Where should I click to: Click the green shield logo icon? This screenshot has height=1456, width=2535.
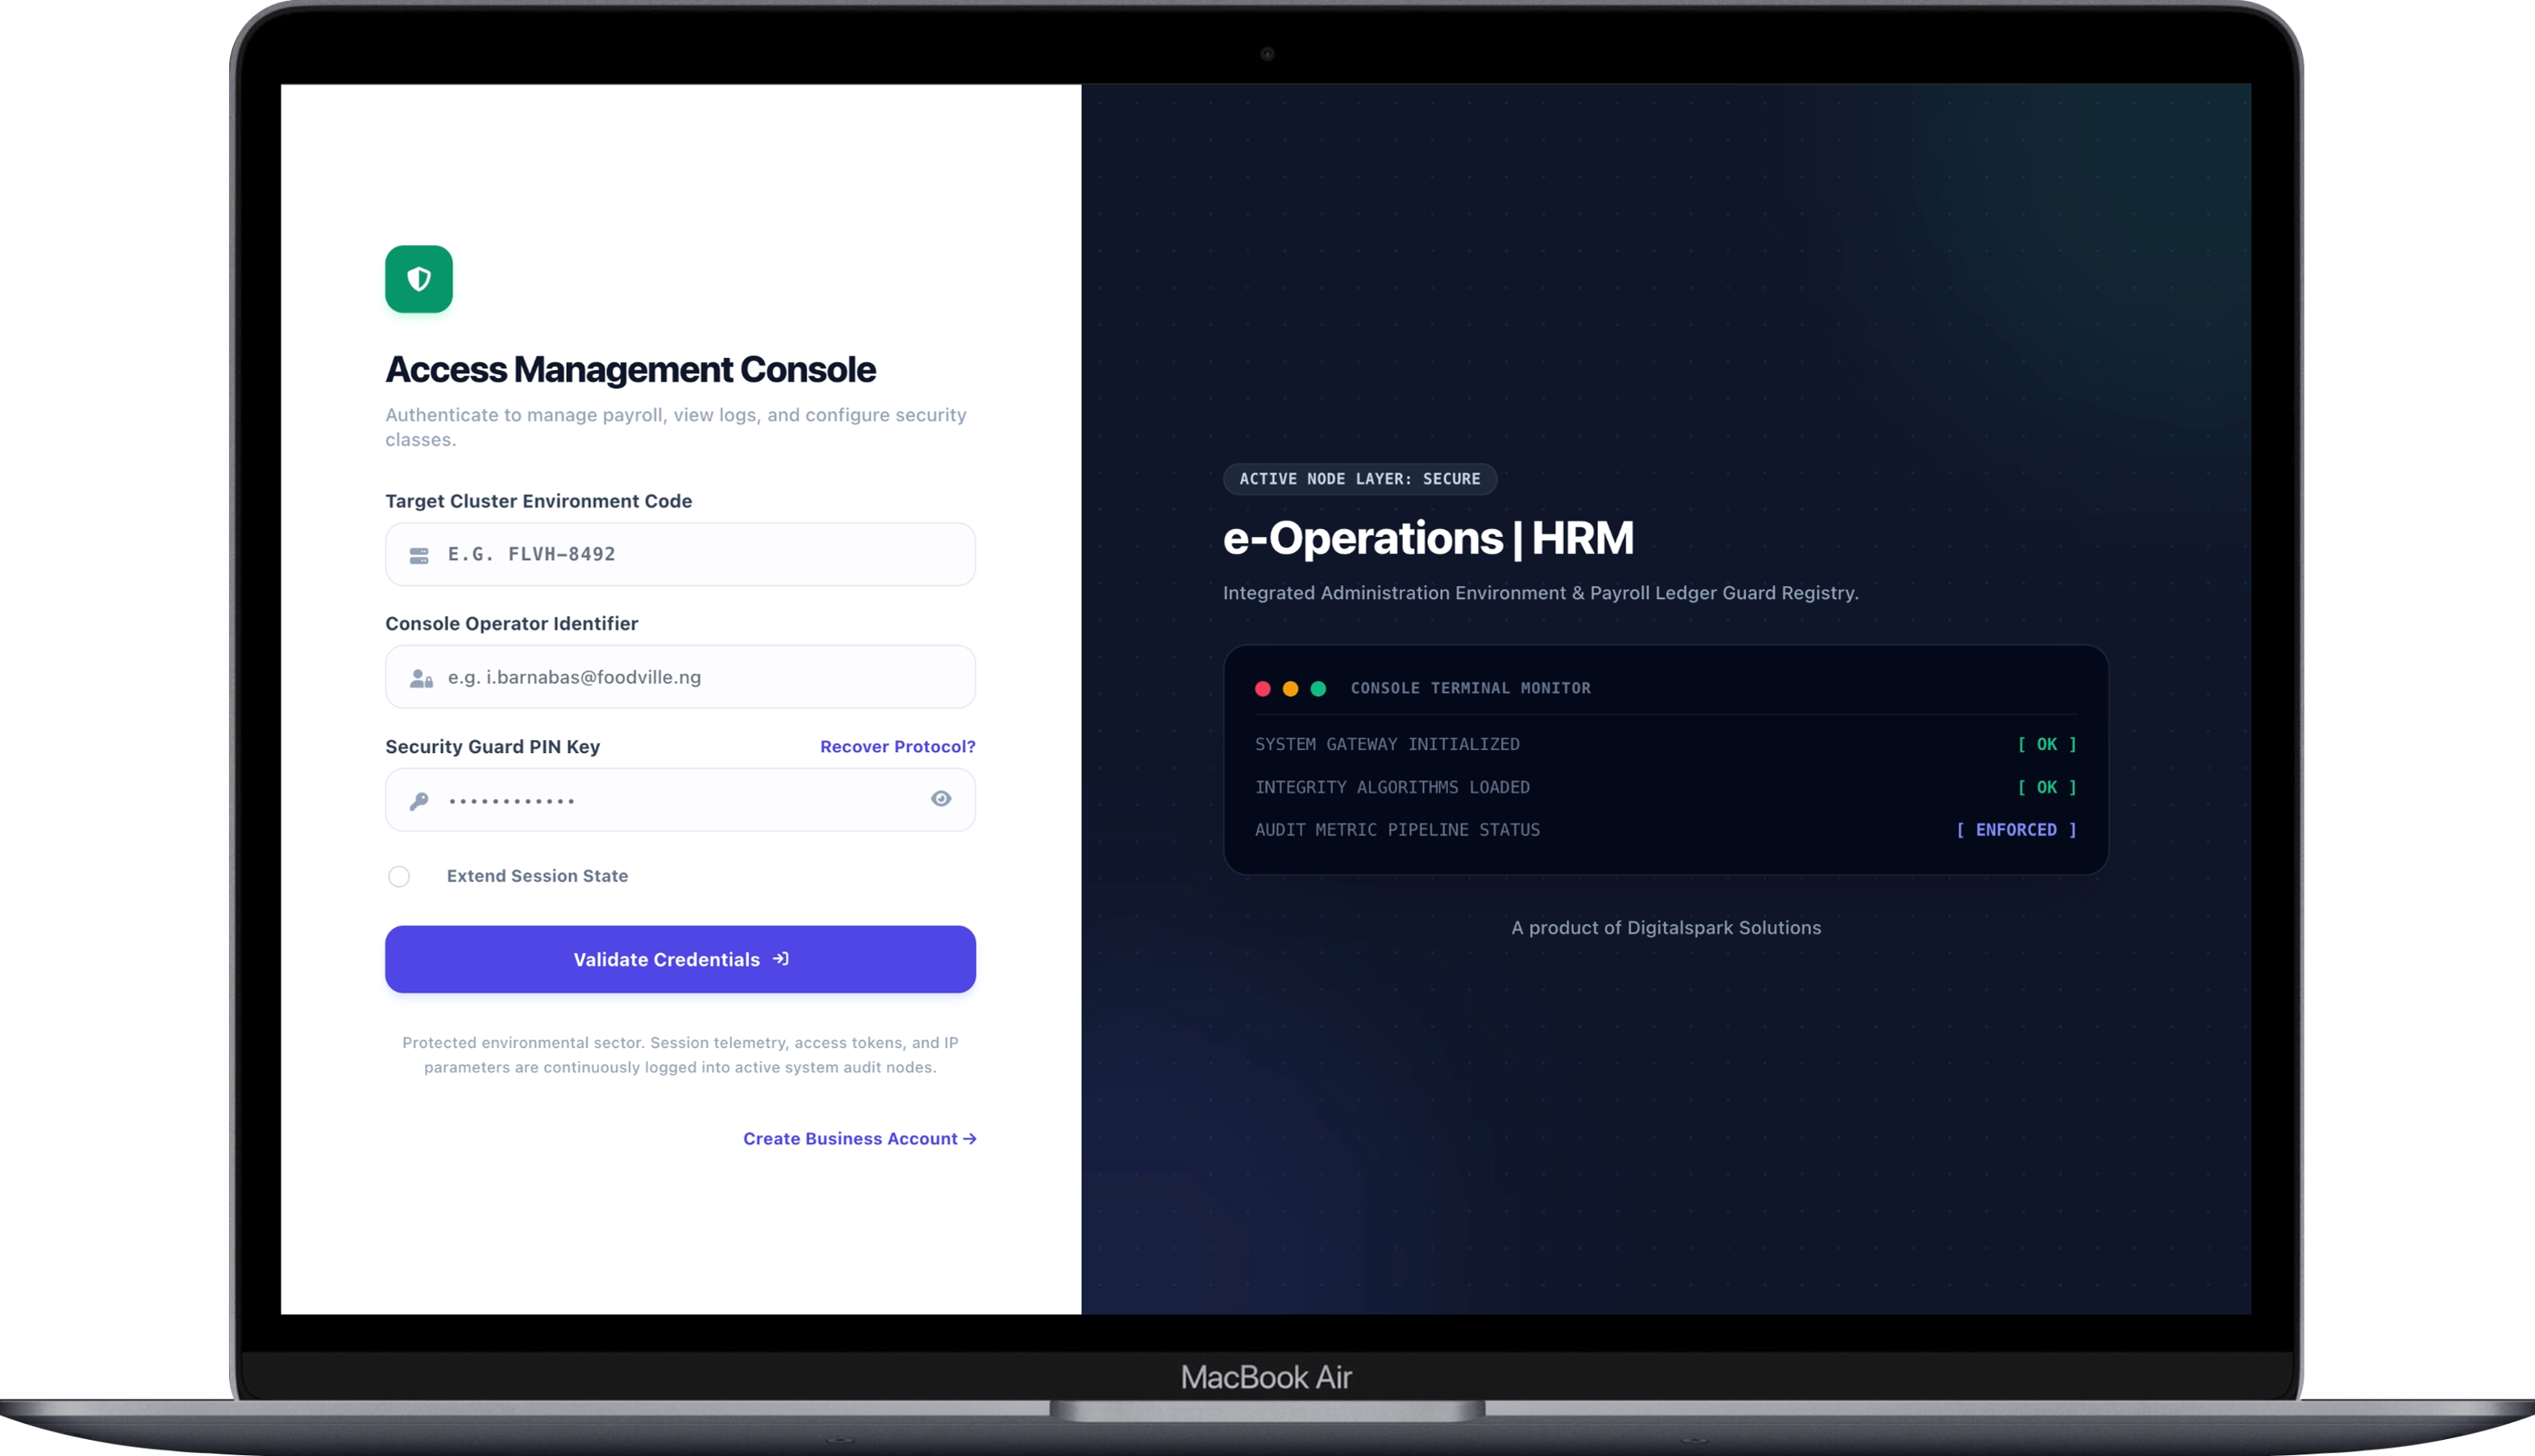tap(418, 279)
